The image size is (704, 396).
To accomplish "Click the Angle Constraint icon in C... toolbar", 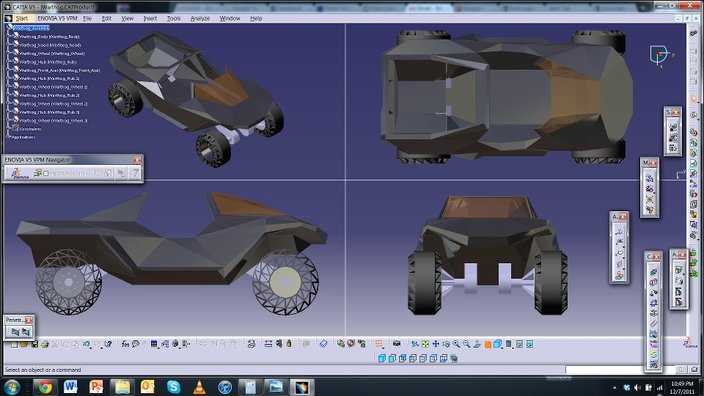I will 654,303.
